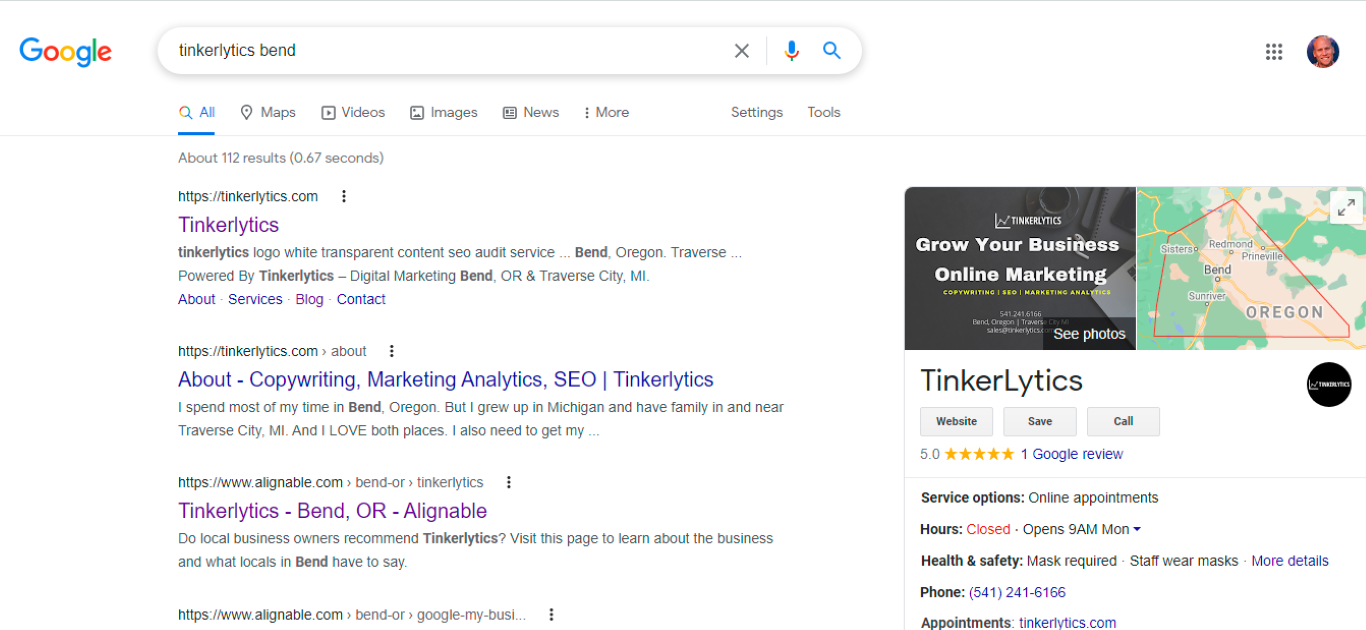The height and width of the screenshot is (630, 1366).
Task: Expand the Opens 9AM Mon hours dropdown
Action: 1082,529
